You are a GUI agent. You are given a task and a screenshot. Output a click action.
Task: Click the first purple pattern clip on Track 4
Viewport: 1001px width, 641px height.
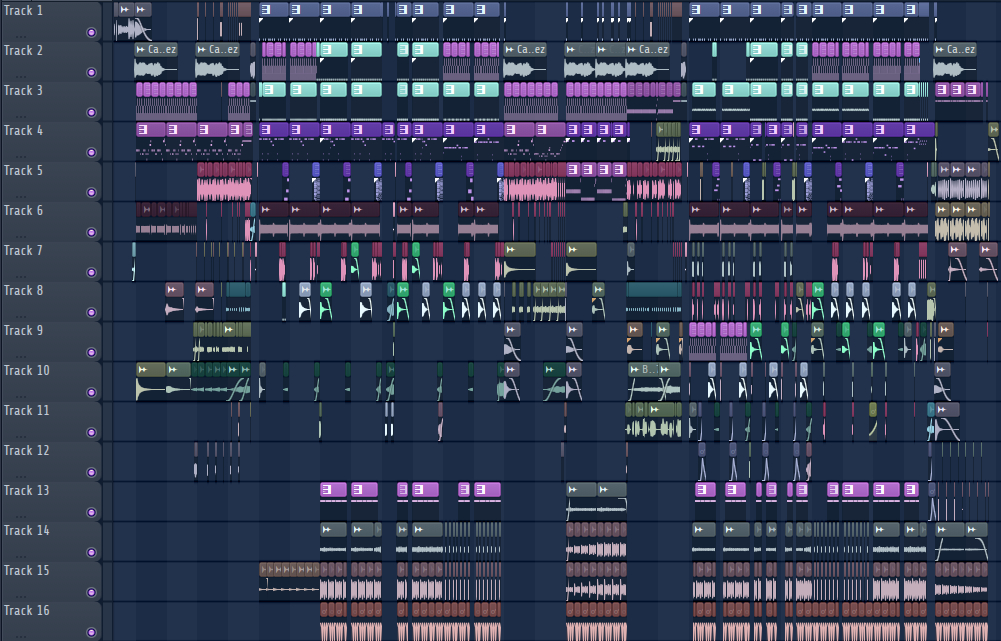[150, 129]
